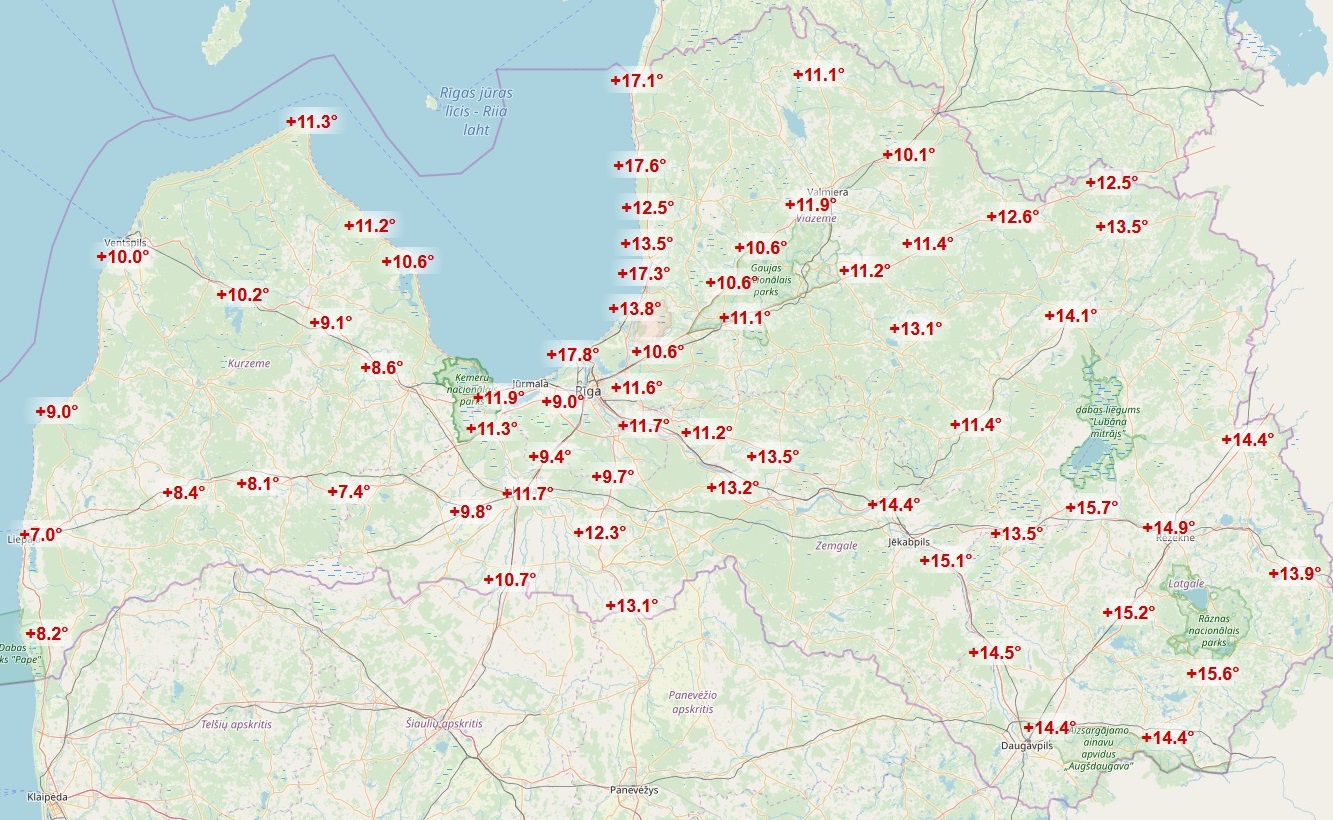Select the +7.0° reading at Liepāja
Screen dimensions: 1333x820
(x=41, y=535)
